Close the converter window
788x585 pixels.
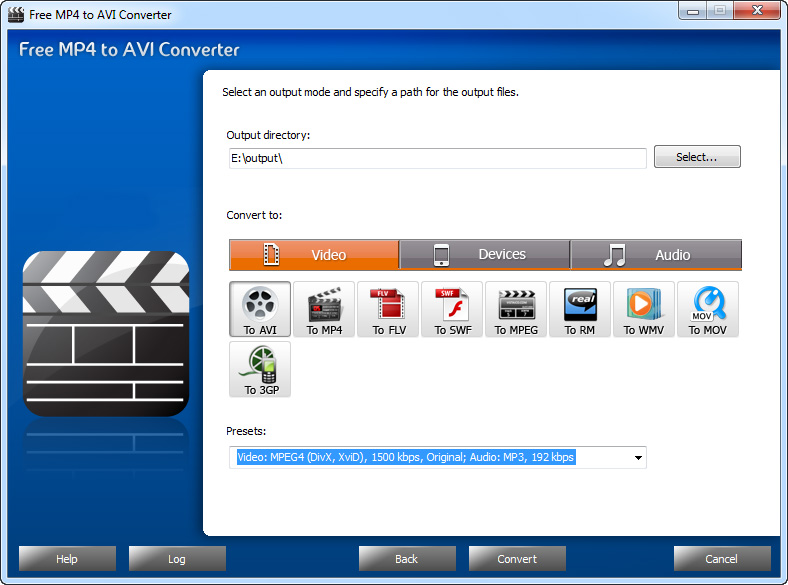tap(757, 11)
